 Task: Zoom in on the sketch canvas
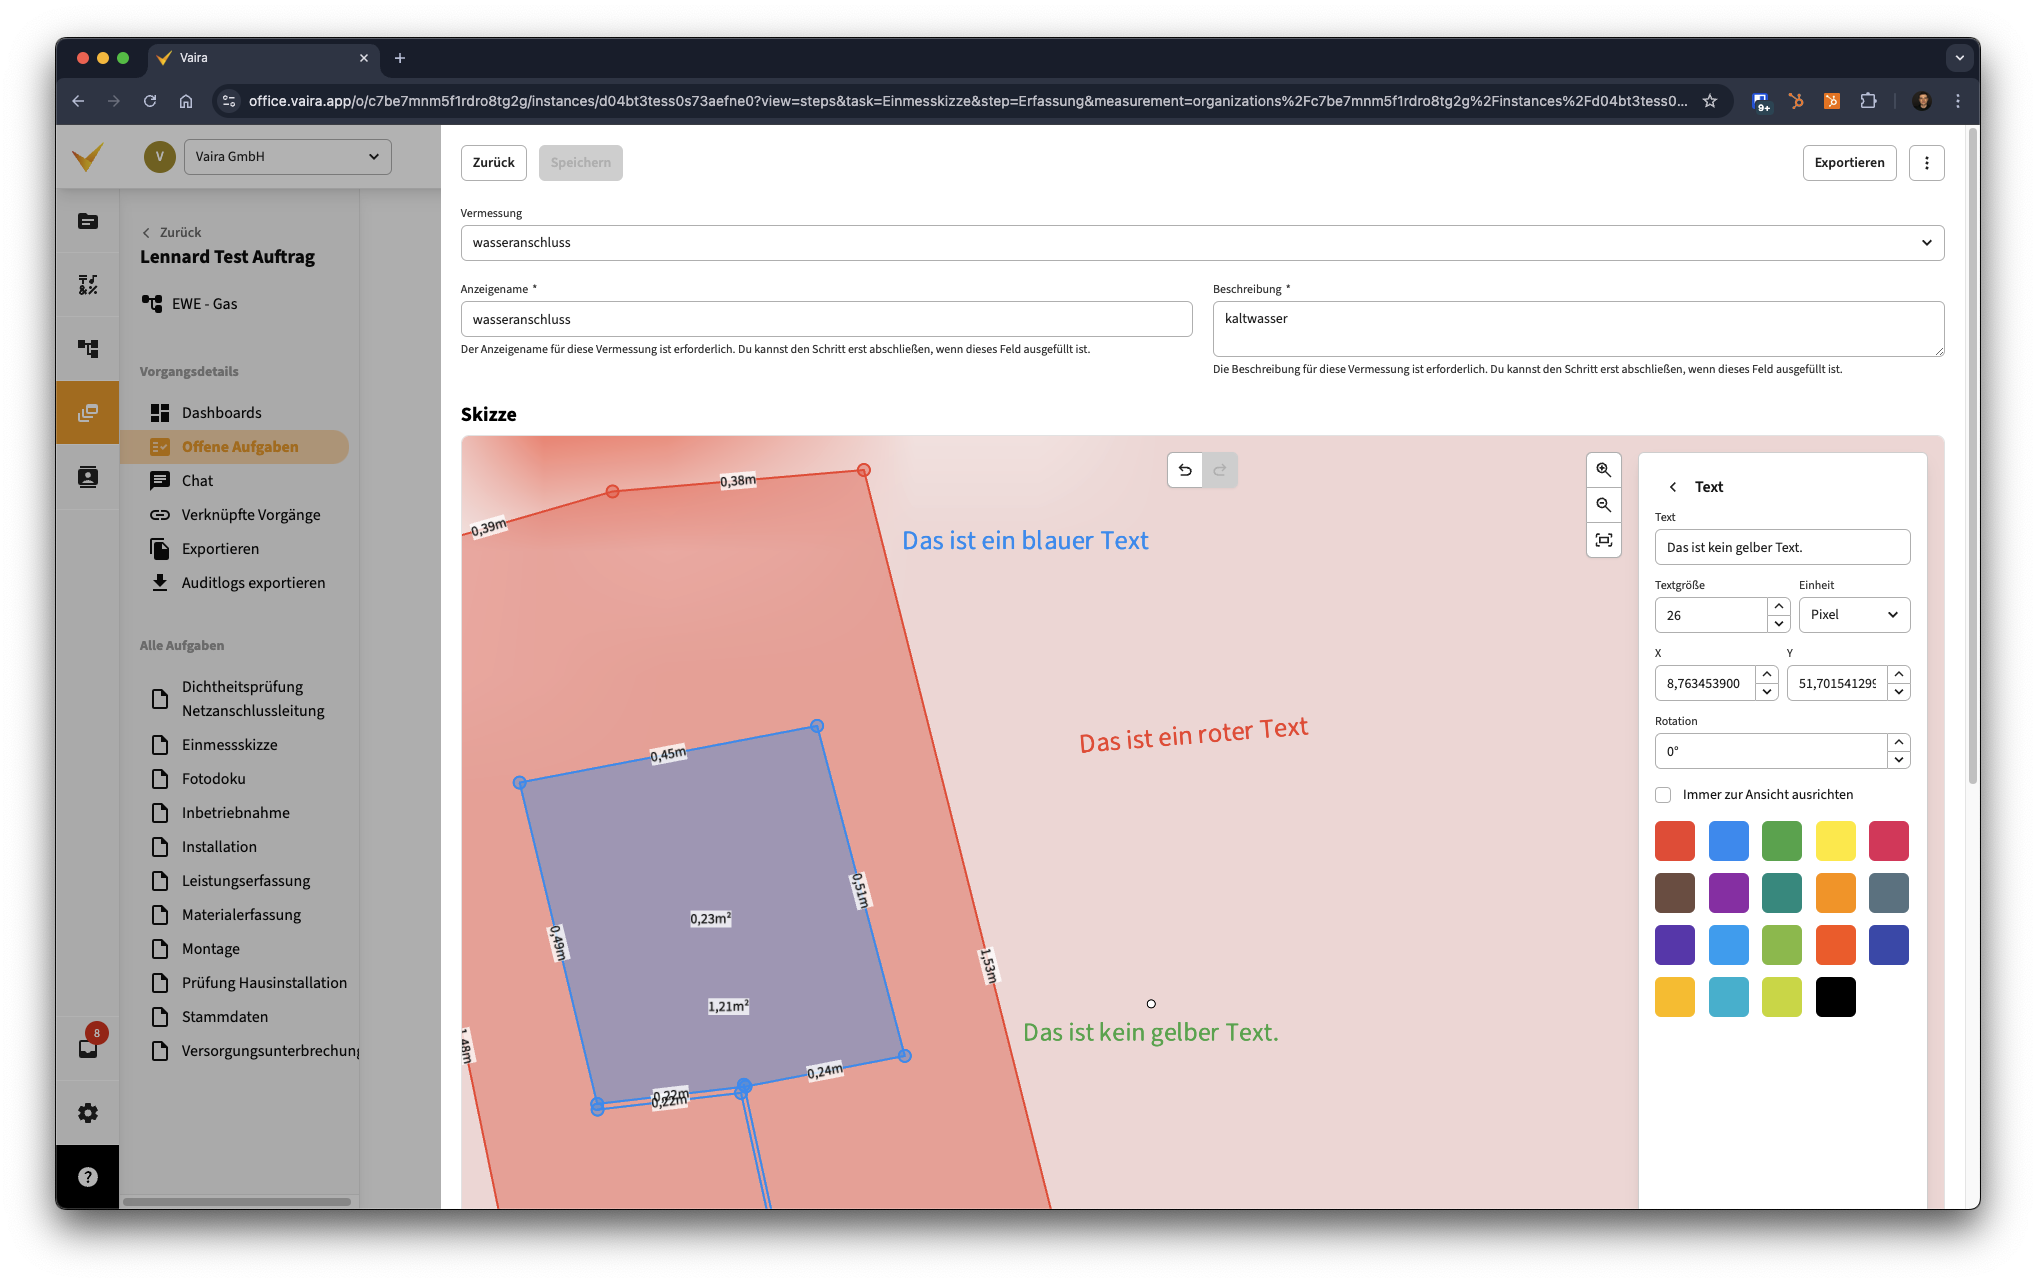1604,470
